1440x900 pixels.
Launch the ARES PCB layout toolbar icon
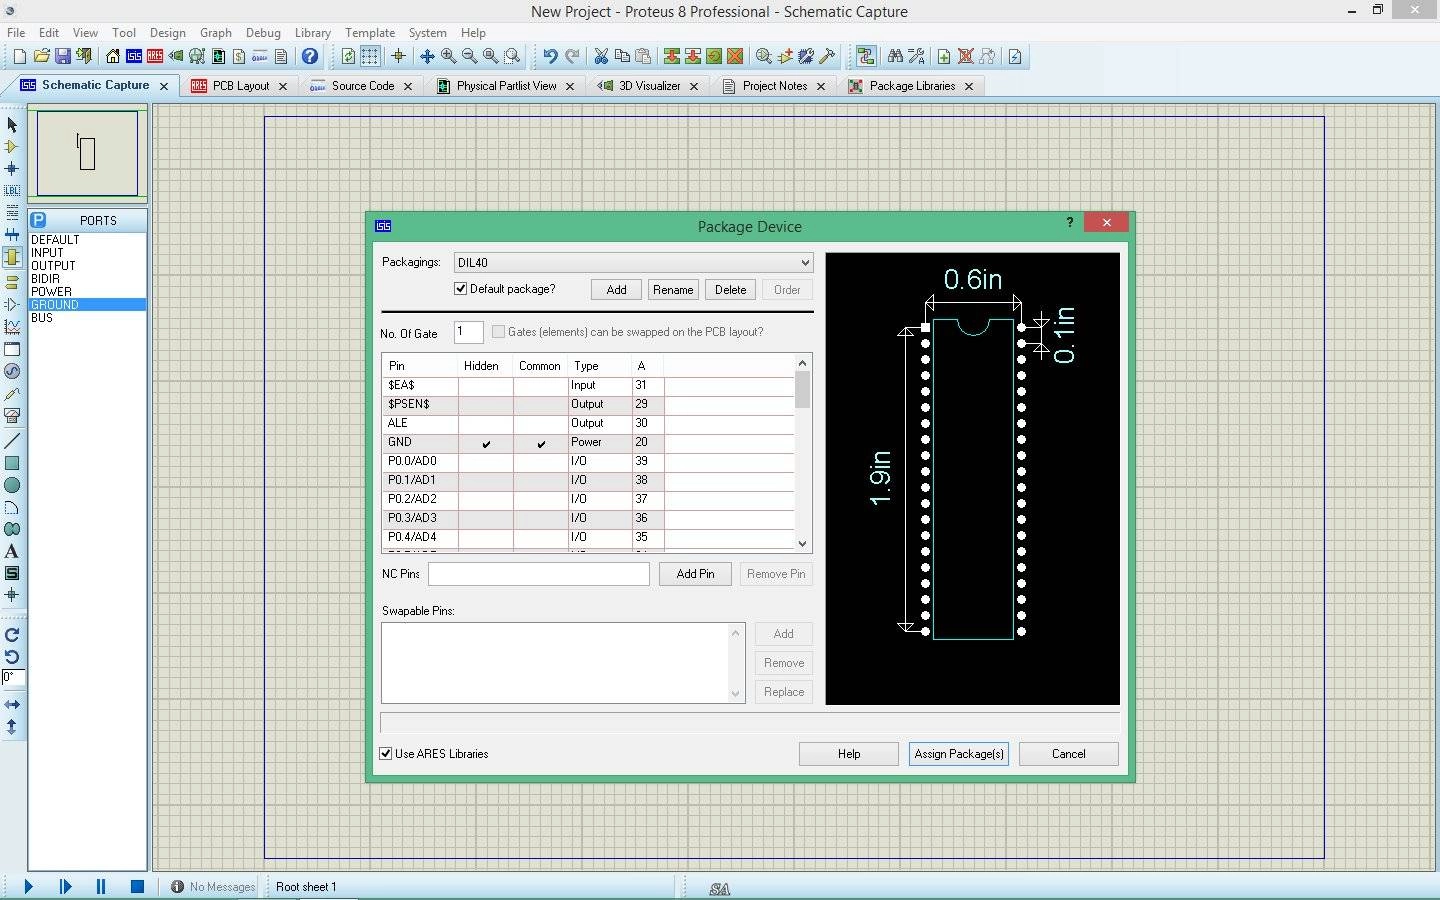click(155, 56)
